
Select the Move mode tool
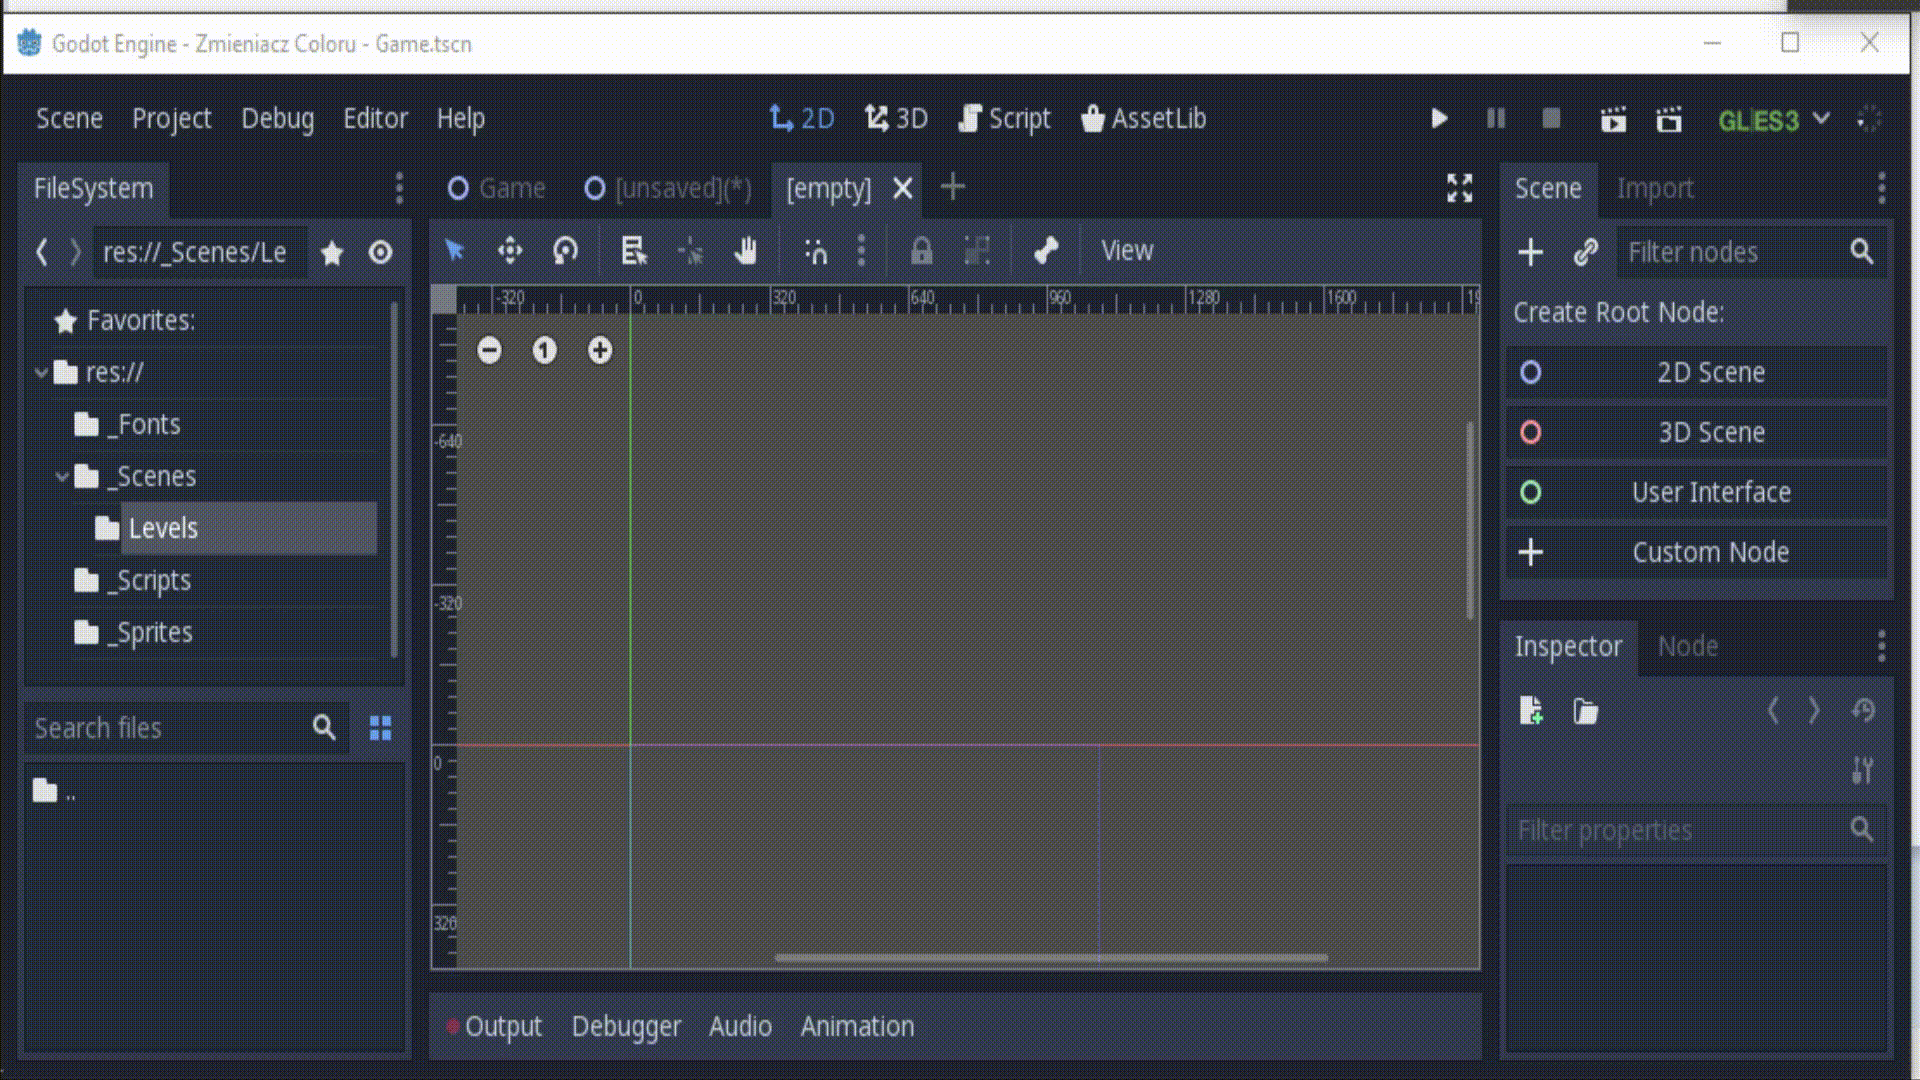click(x=510, y=251)
